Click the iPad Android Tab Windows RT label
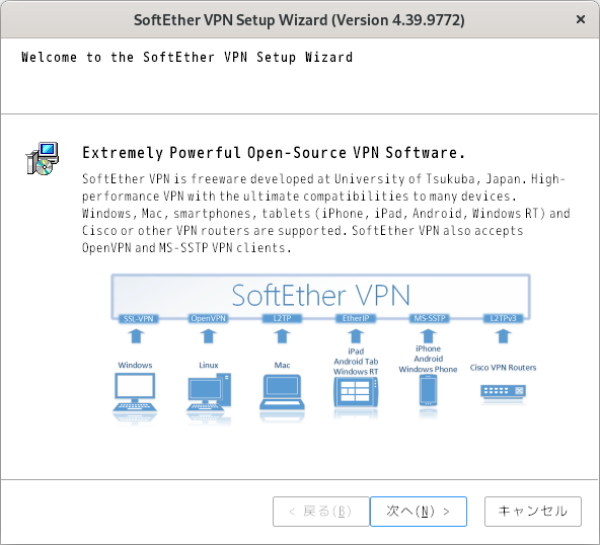 click(x=356, y=361)
